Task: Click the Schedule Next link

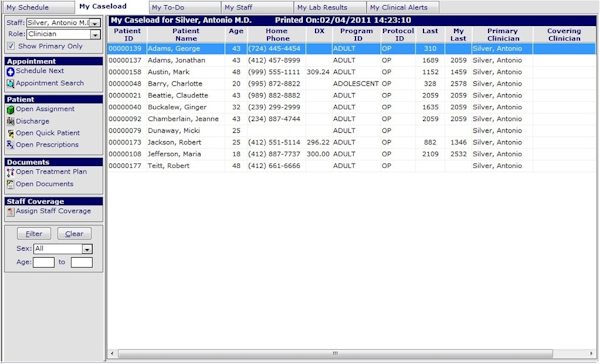Action: pos(40,71)
